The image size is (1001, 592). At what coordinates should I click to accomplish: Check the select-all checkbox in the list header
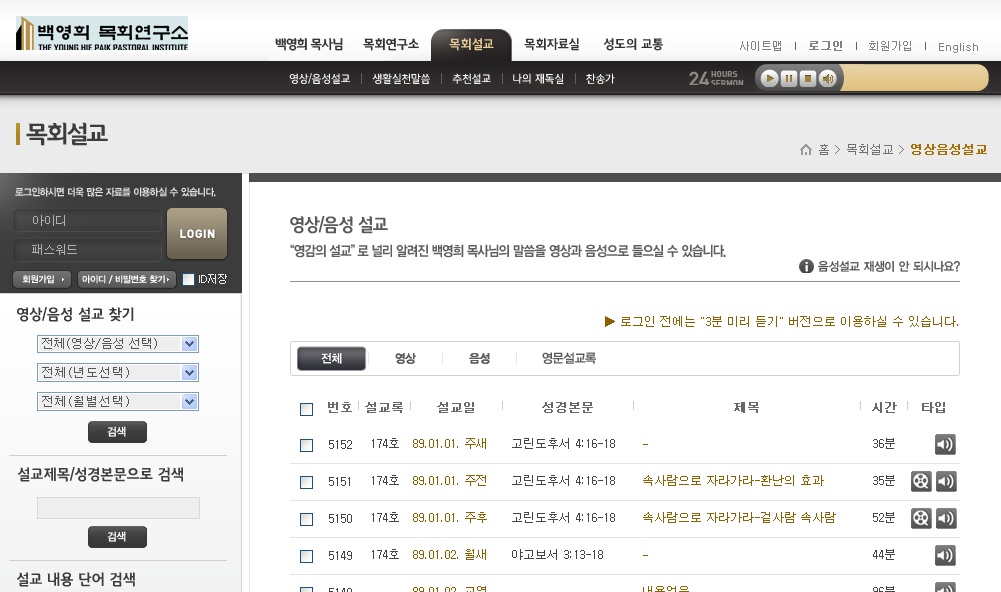[306, 409]
